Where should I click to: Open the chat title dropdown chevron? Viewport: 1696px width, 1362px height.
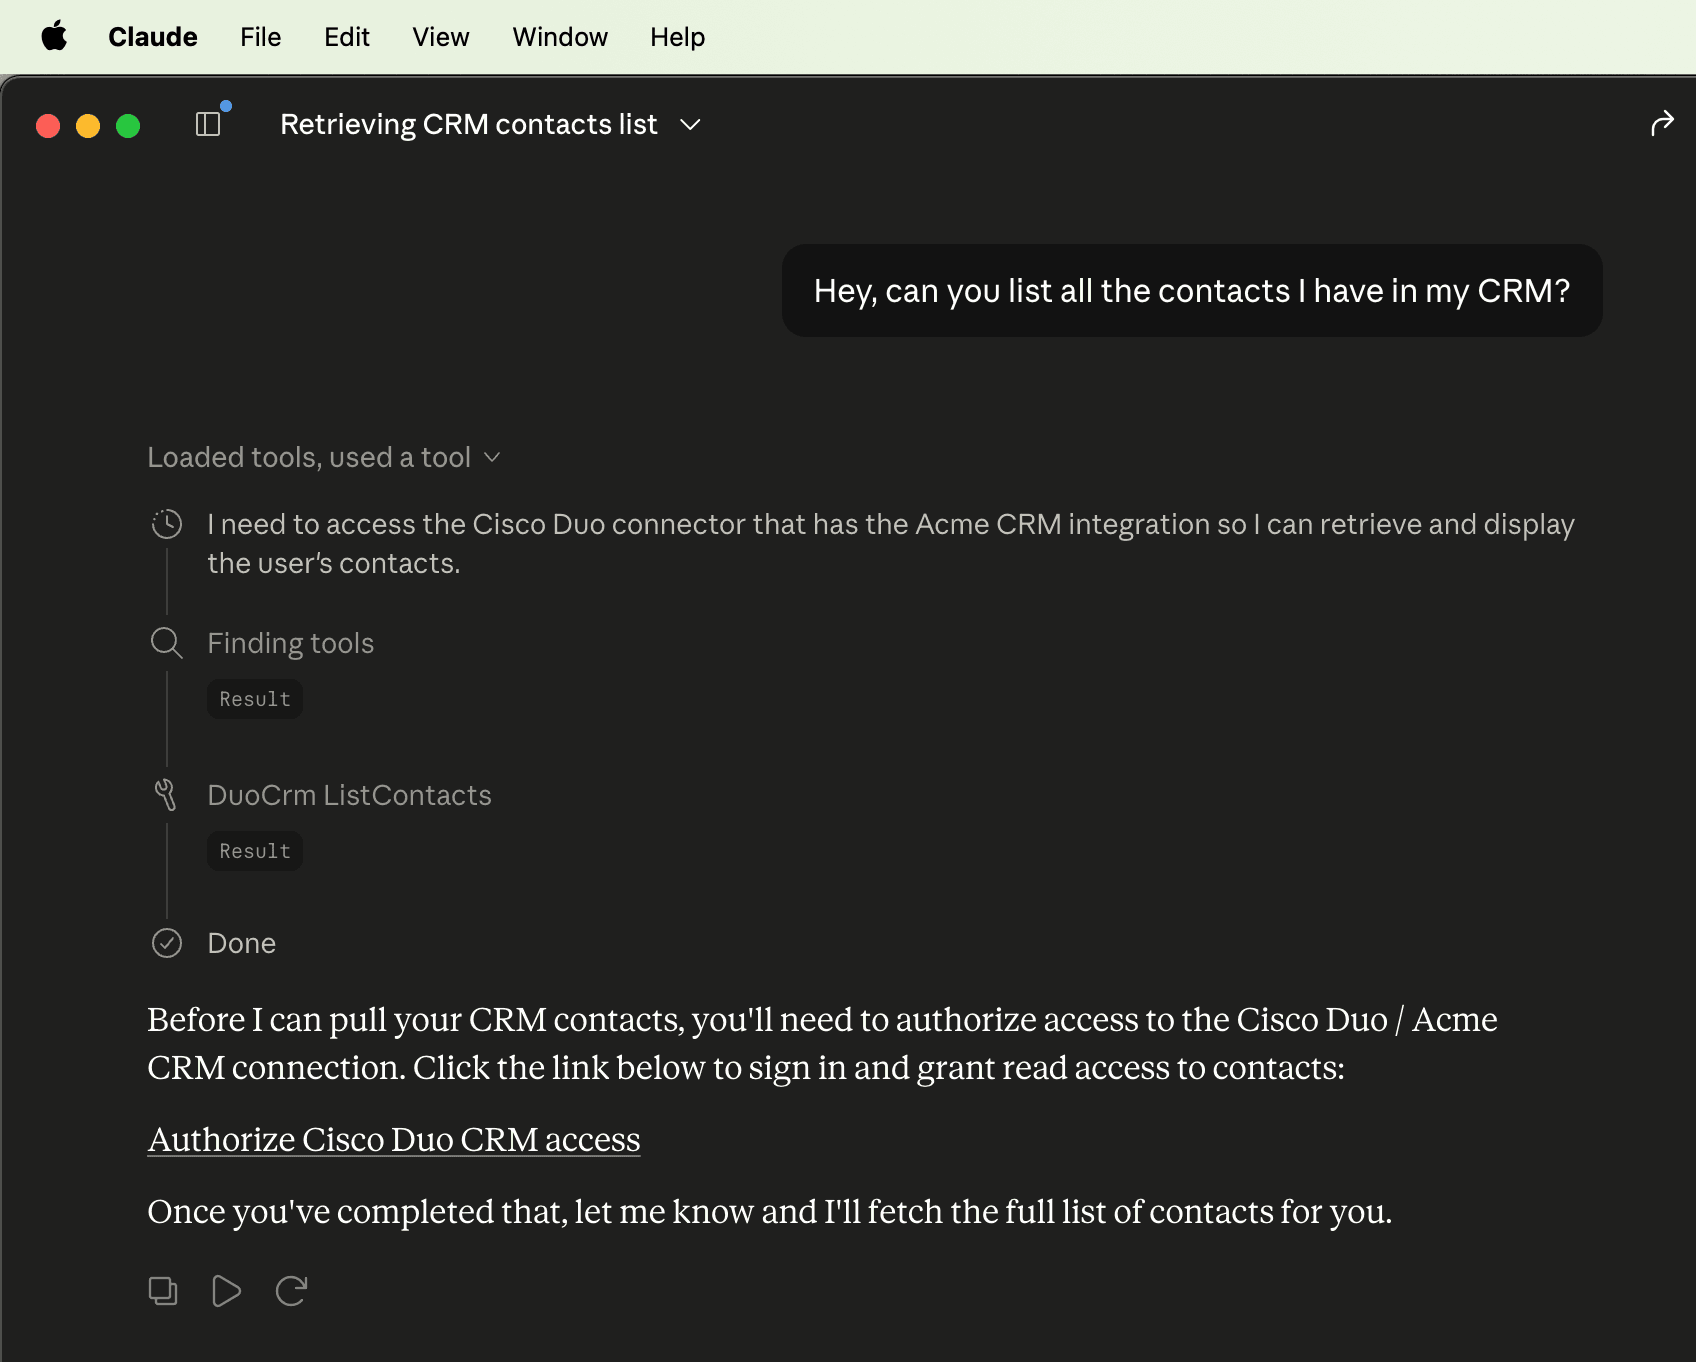(690, 125)
